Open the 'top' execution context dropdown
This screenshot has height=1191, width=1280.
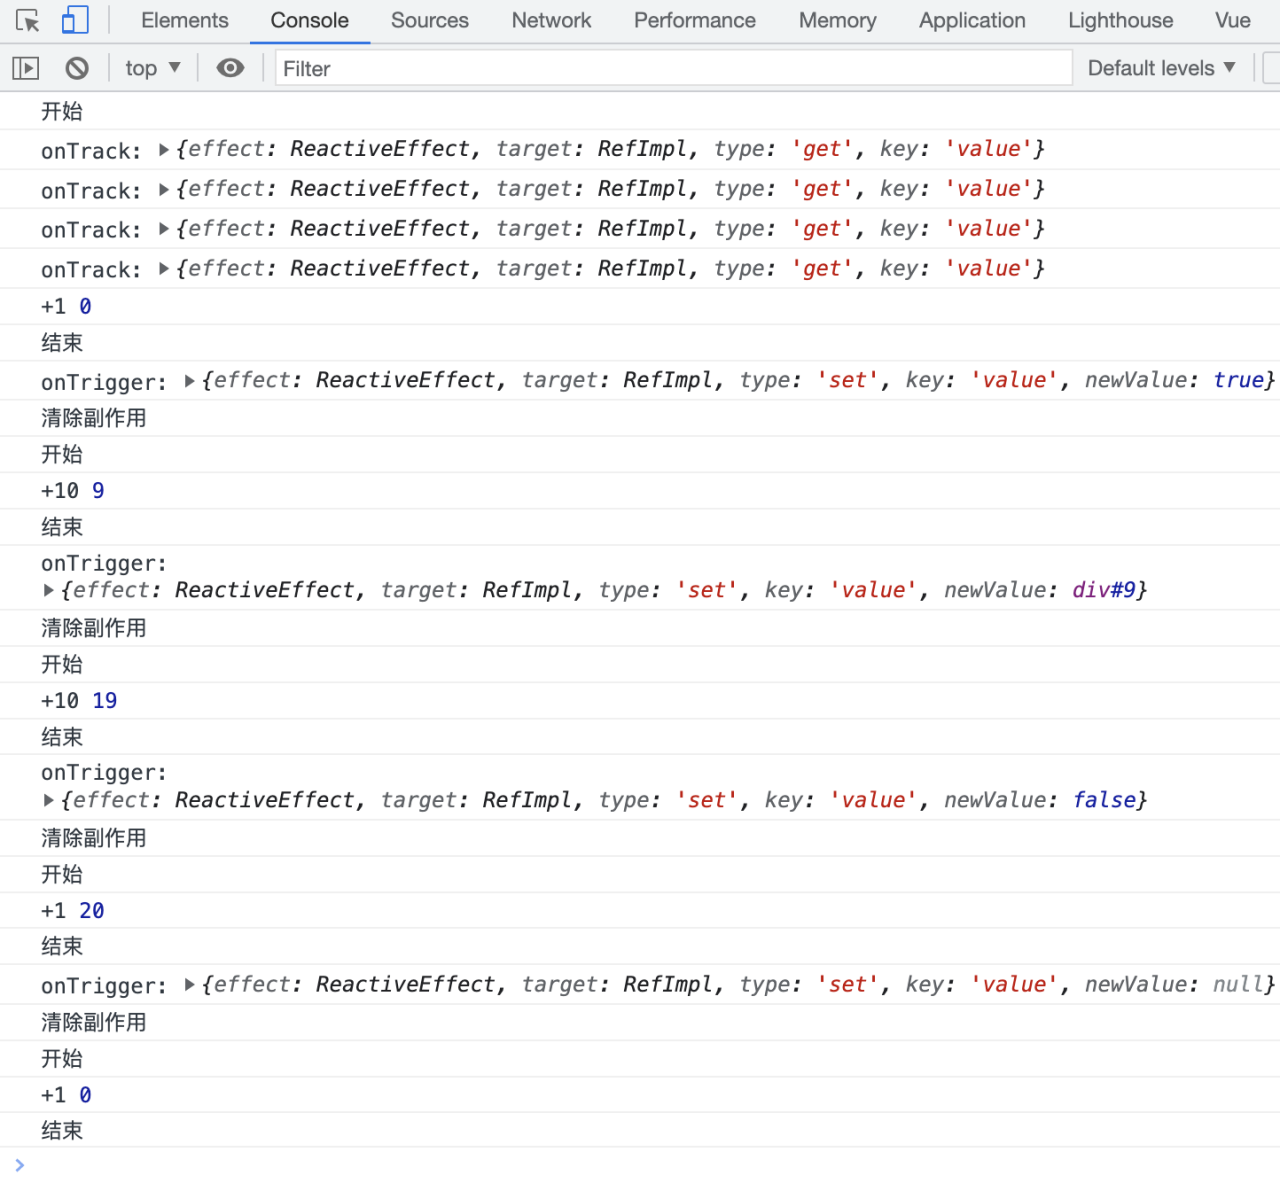click(x=152, y=67)
